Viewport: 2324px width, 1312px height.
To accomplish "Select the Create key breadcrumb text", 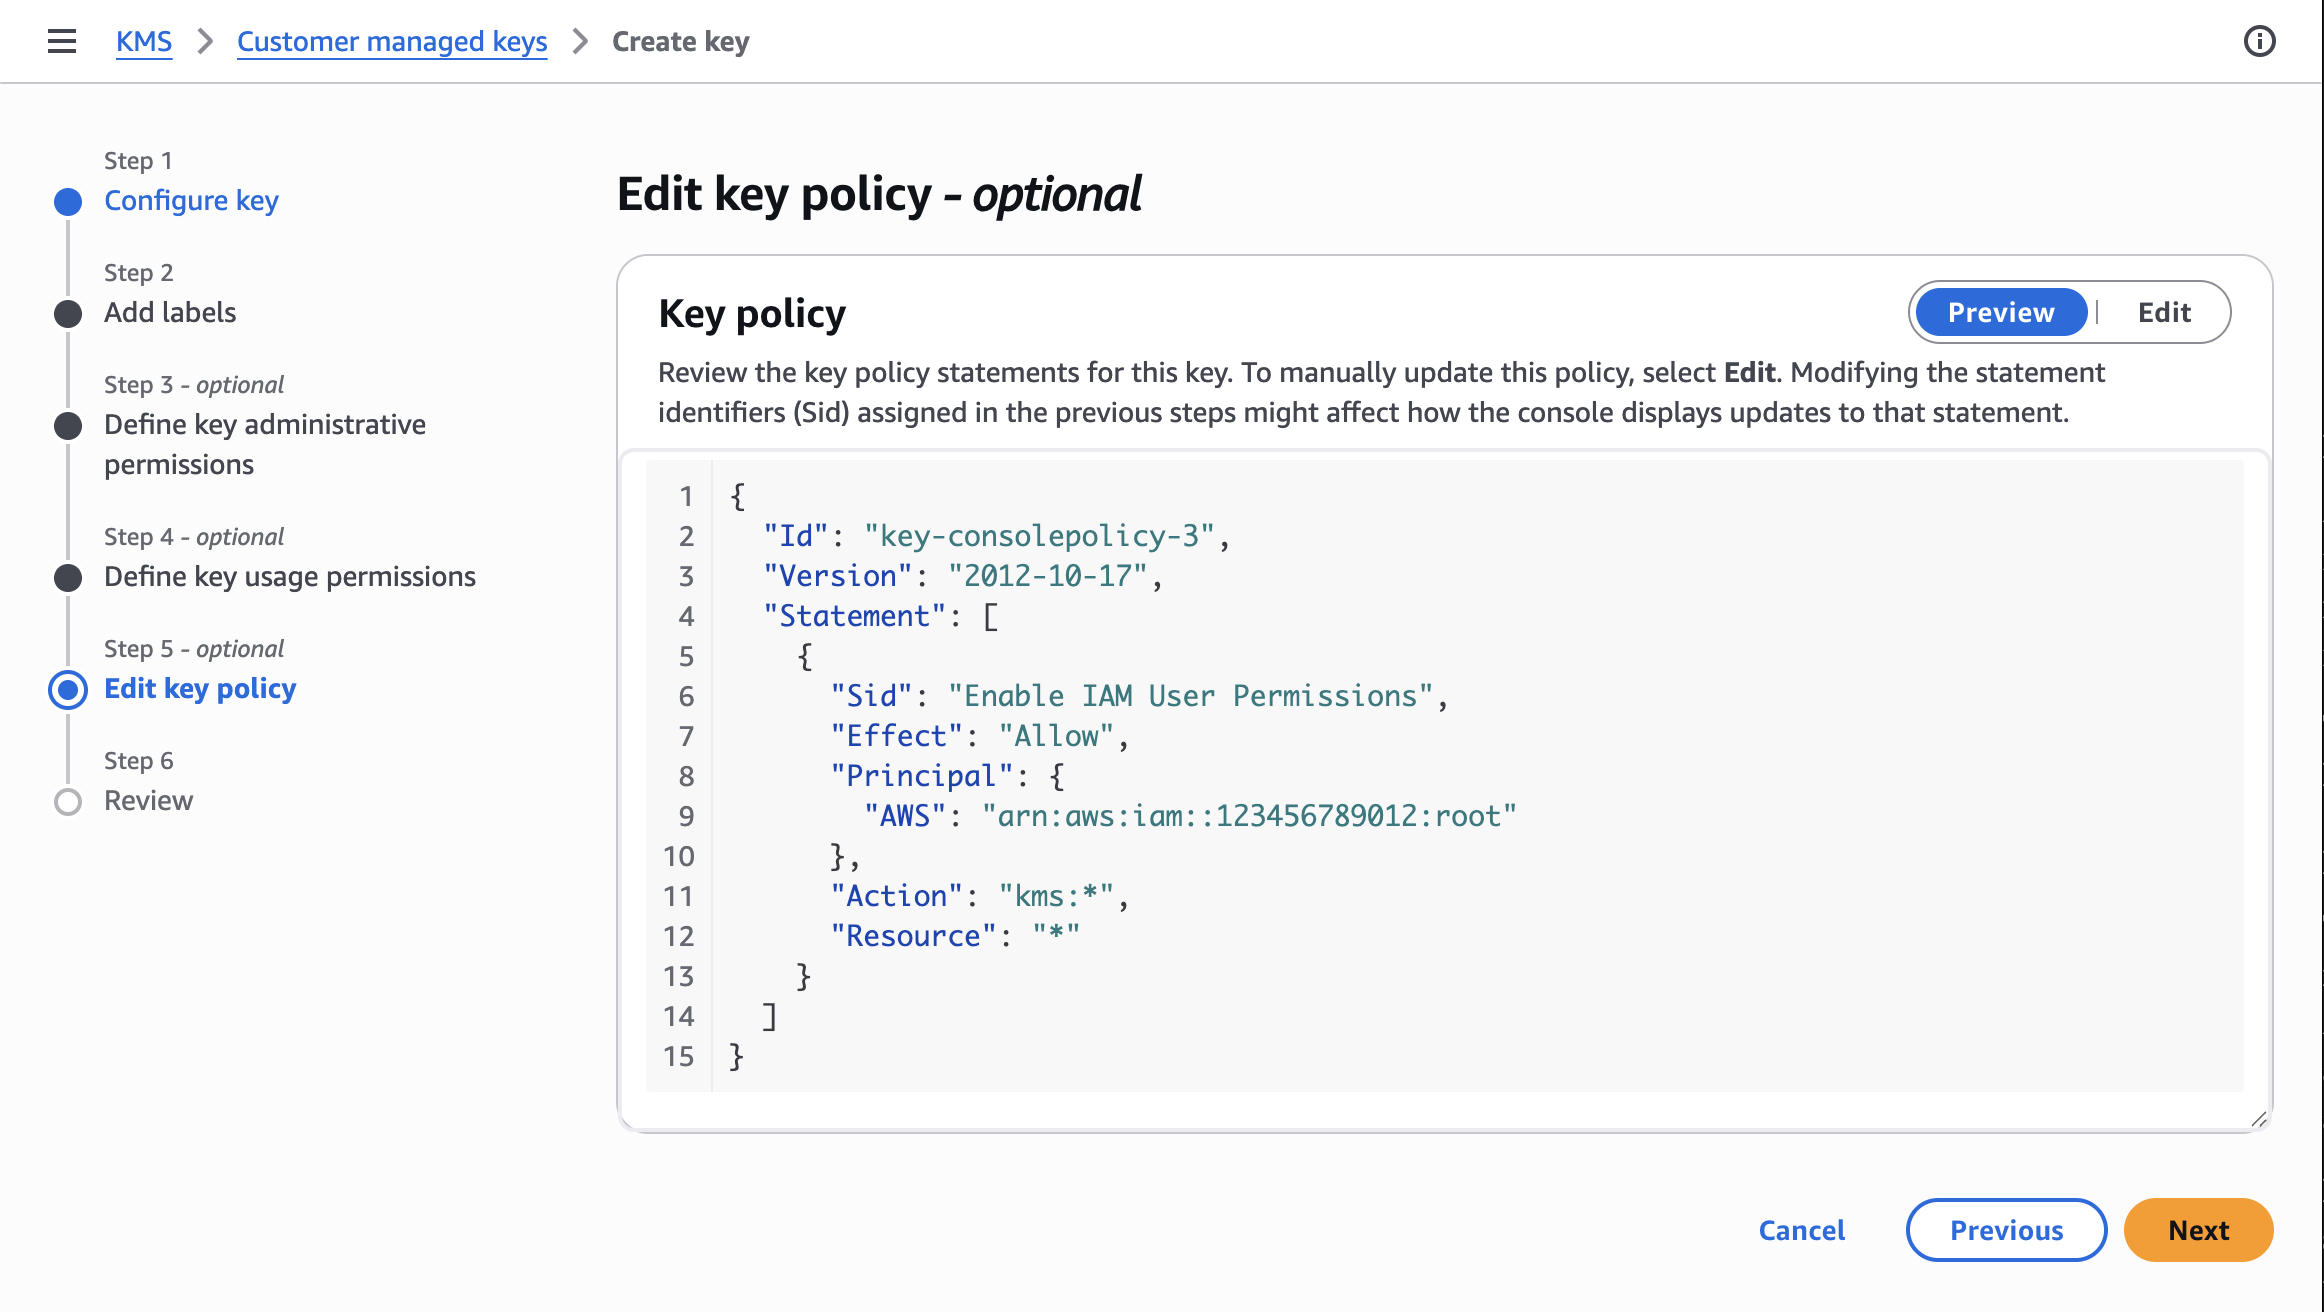I will pyautogui.click(x=680, y=41).
